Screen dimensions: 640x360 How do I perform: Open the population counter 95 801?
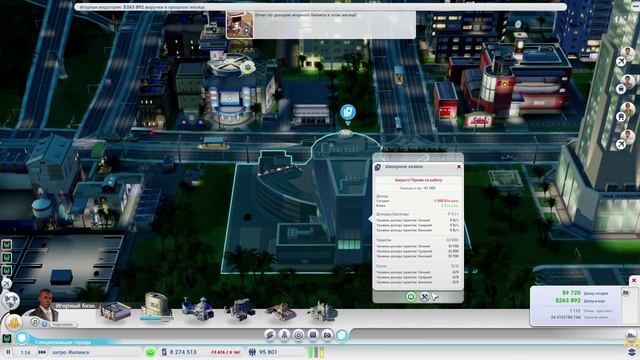(x=263, y=352)
